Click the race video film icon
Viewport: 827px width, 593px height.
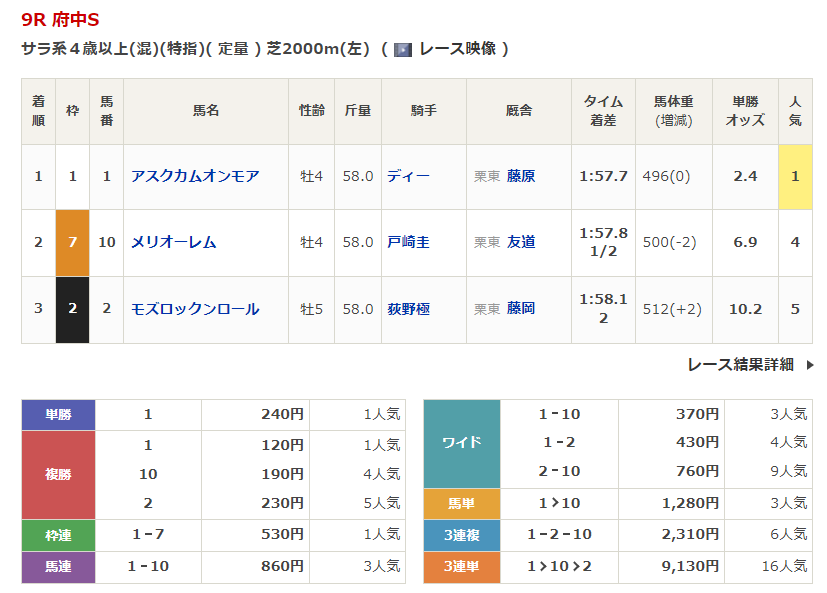pos(402,49)
